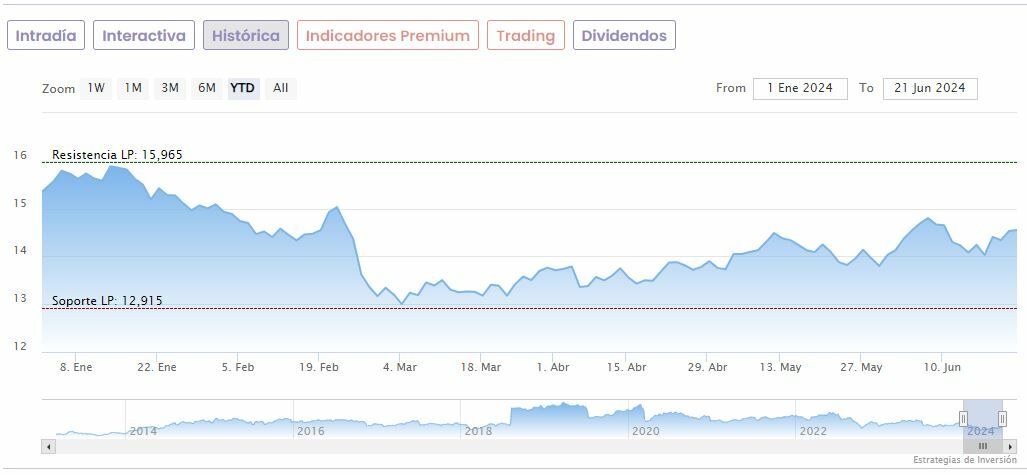Image resolution: width=1027 pixels, height=475 pixels.
Task: Go to the Trading tab
Action: pos(526,36)
